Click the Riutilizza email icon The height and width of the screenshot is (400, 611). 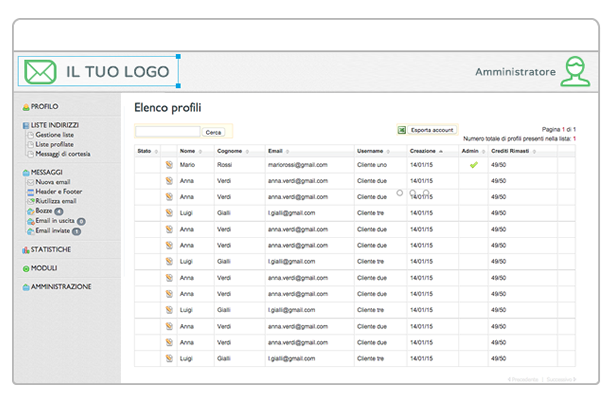click(30, 201)
